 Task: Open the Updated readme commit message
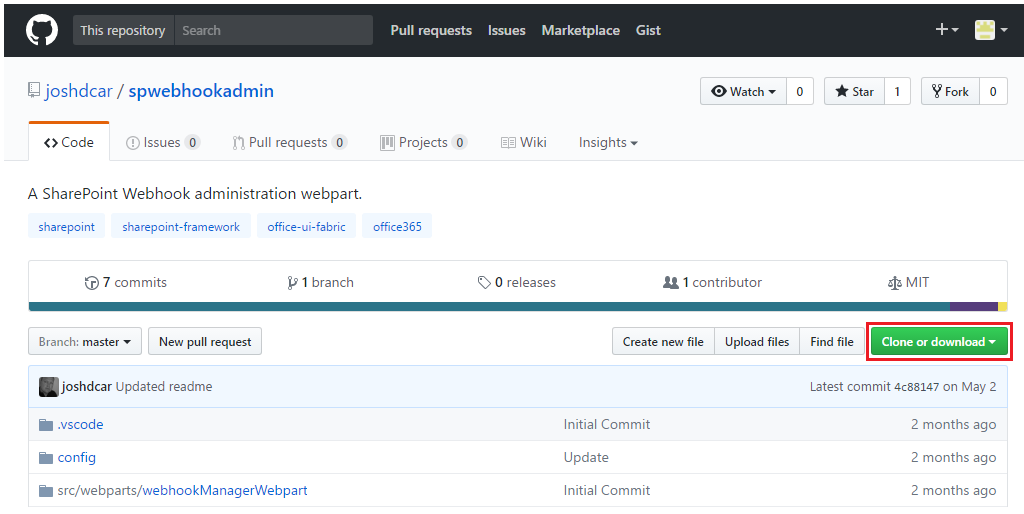164,387
